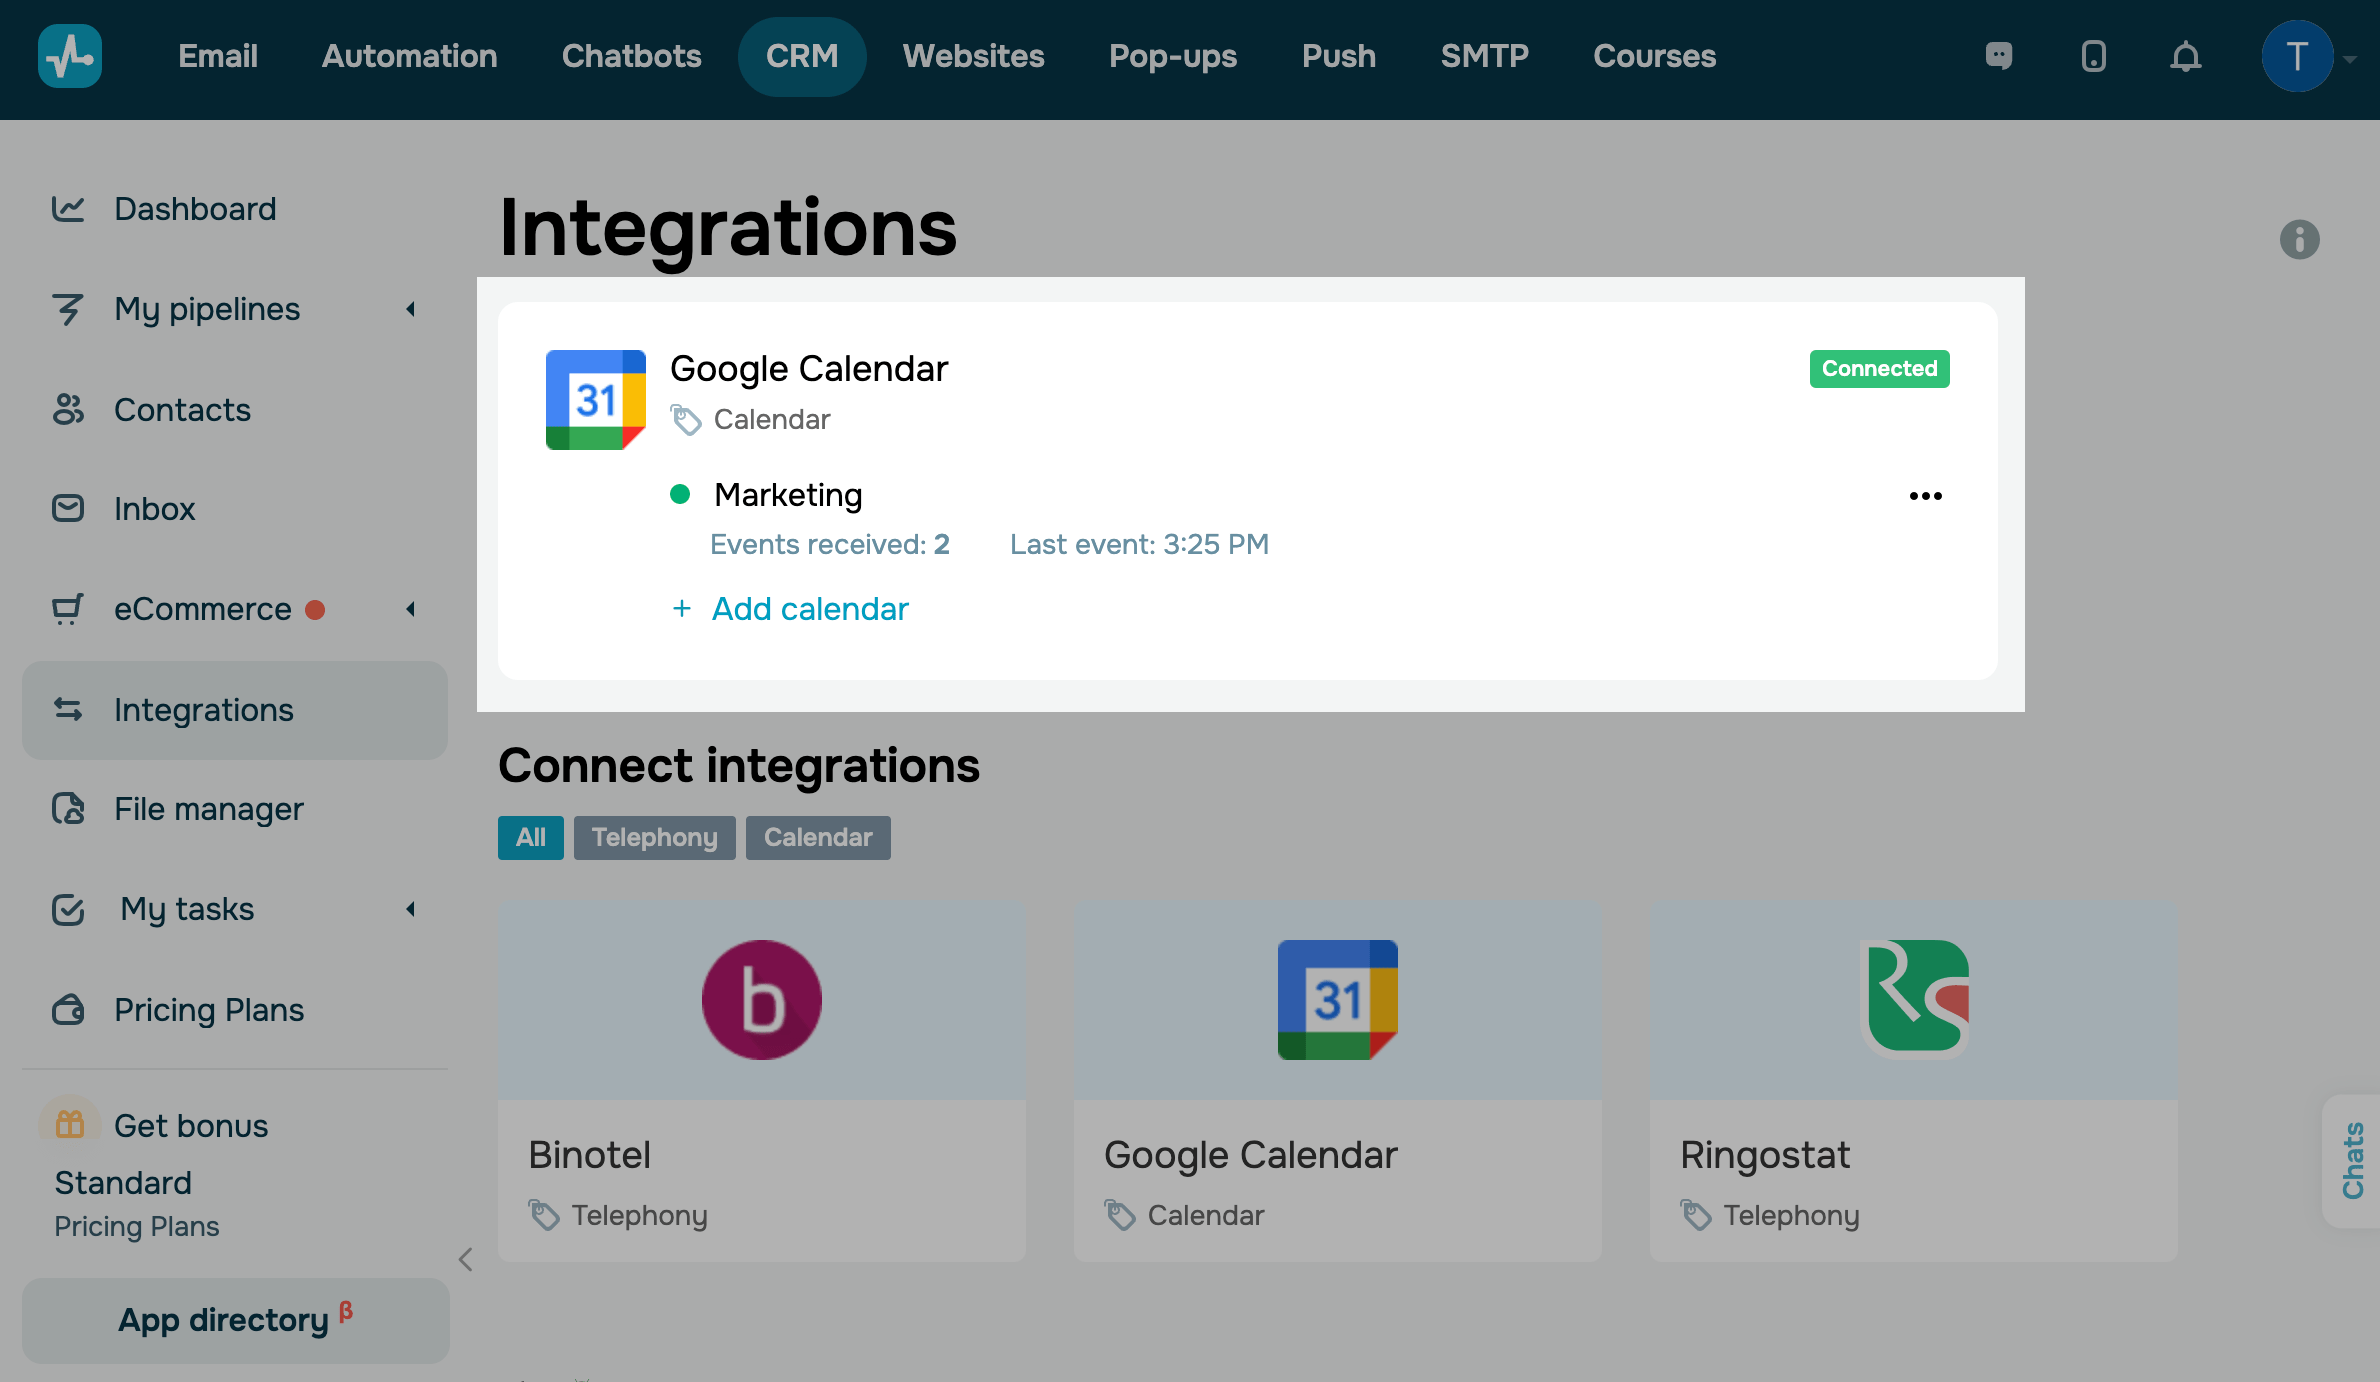2380x1382 pixels.
Task: Collapse the sidebar with left chevron
Action: [x=465, y=1259]
